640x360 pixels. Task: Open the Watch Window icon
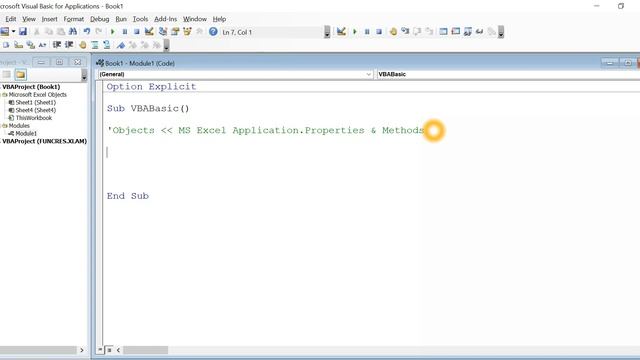(x=468, y=31)
